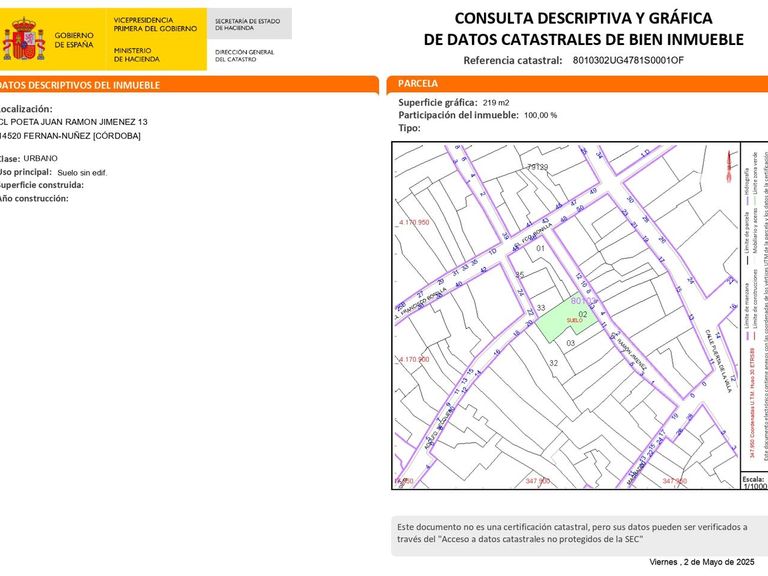Click the use value 'Suelo sin edif.'
This screenshot has width=768, height=576.
click(82, 172)
